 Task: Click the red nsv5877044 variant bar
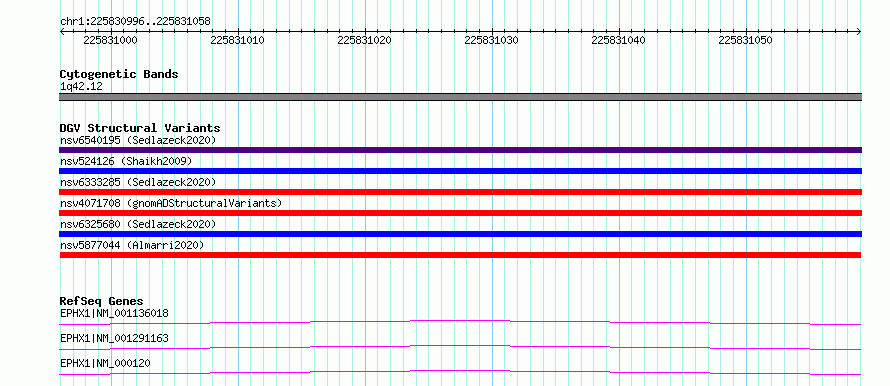click(x=460, y=255)
